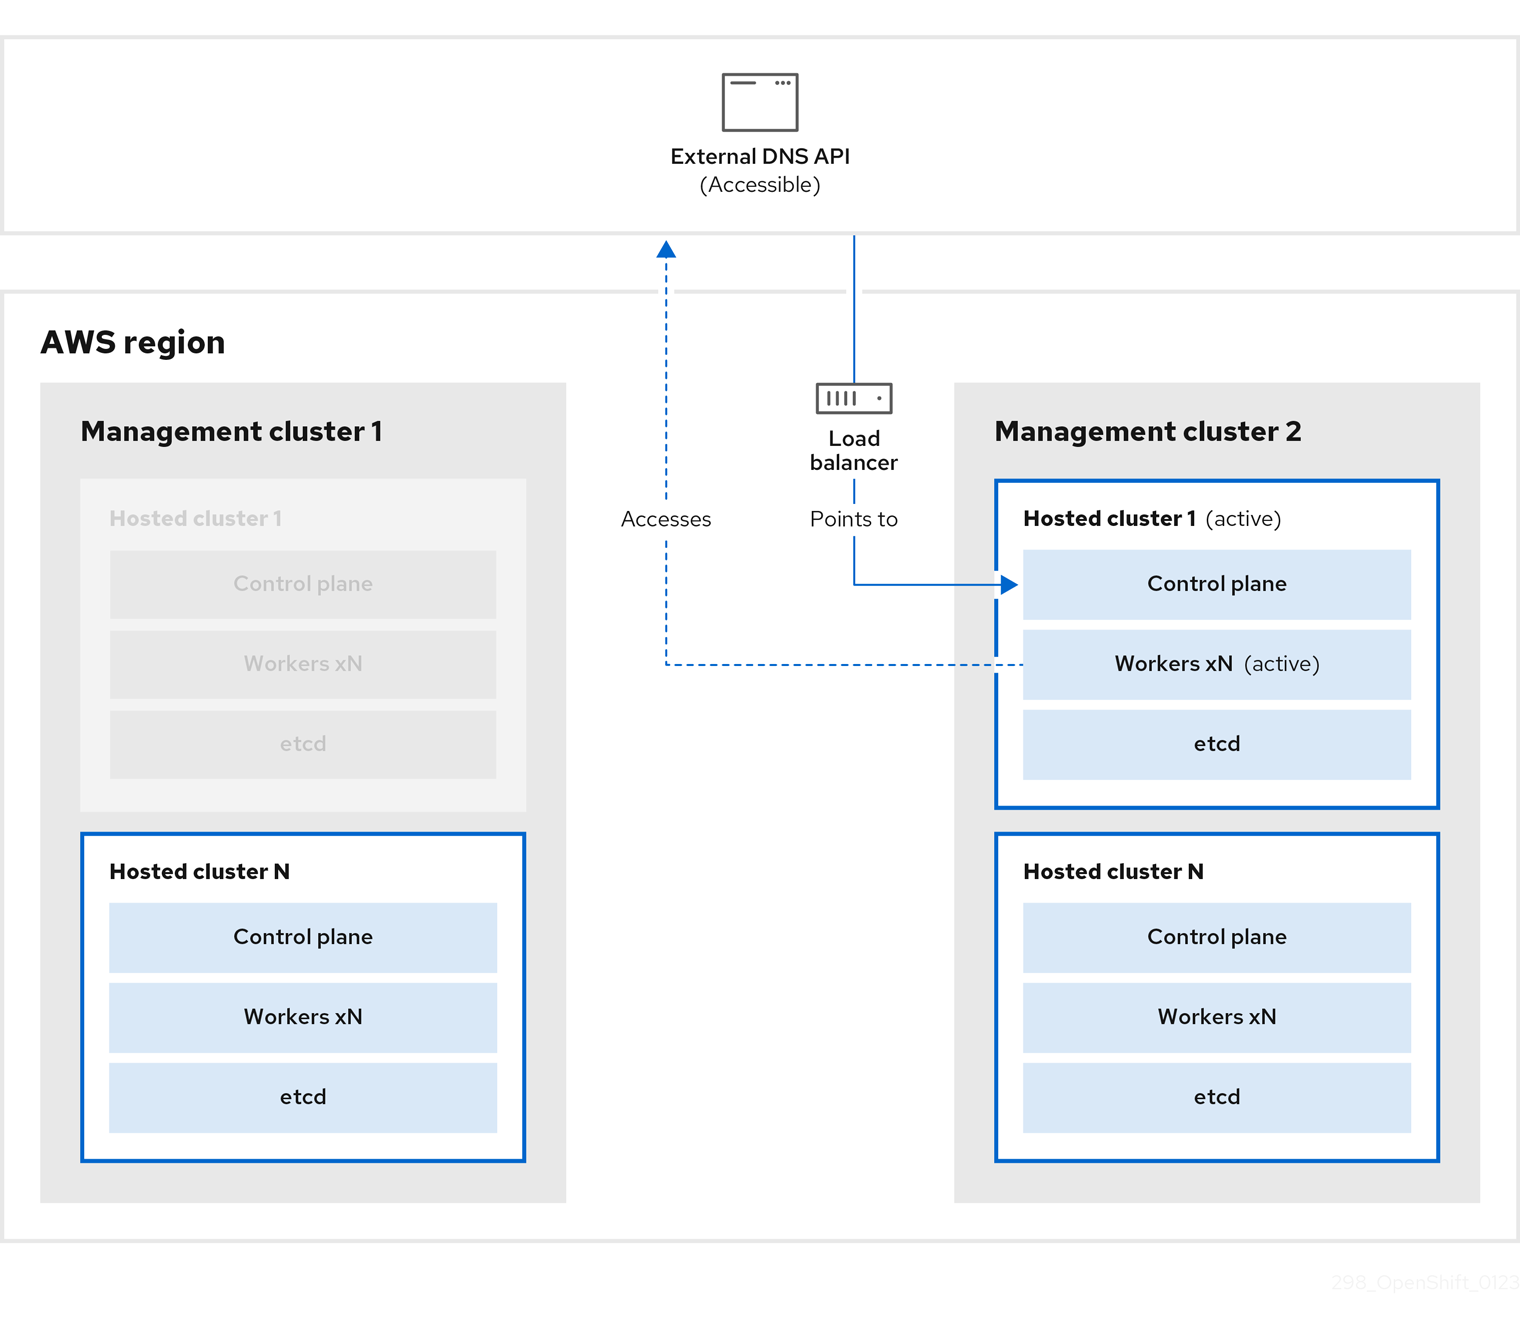Click the greyed-out "Hosted cluster 1" title
1520x1323 pixels.
point(196,518)
